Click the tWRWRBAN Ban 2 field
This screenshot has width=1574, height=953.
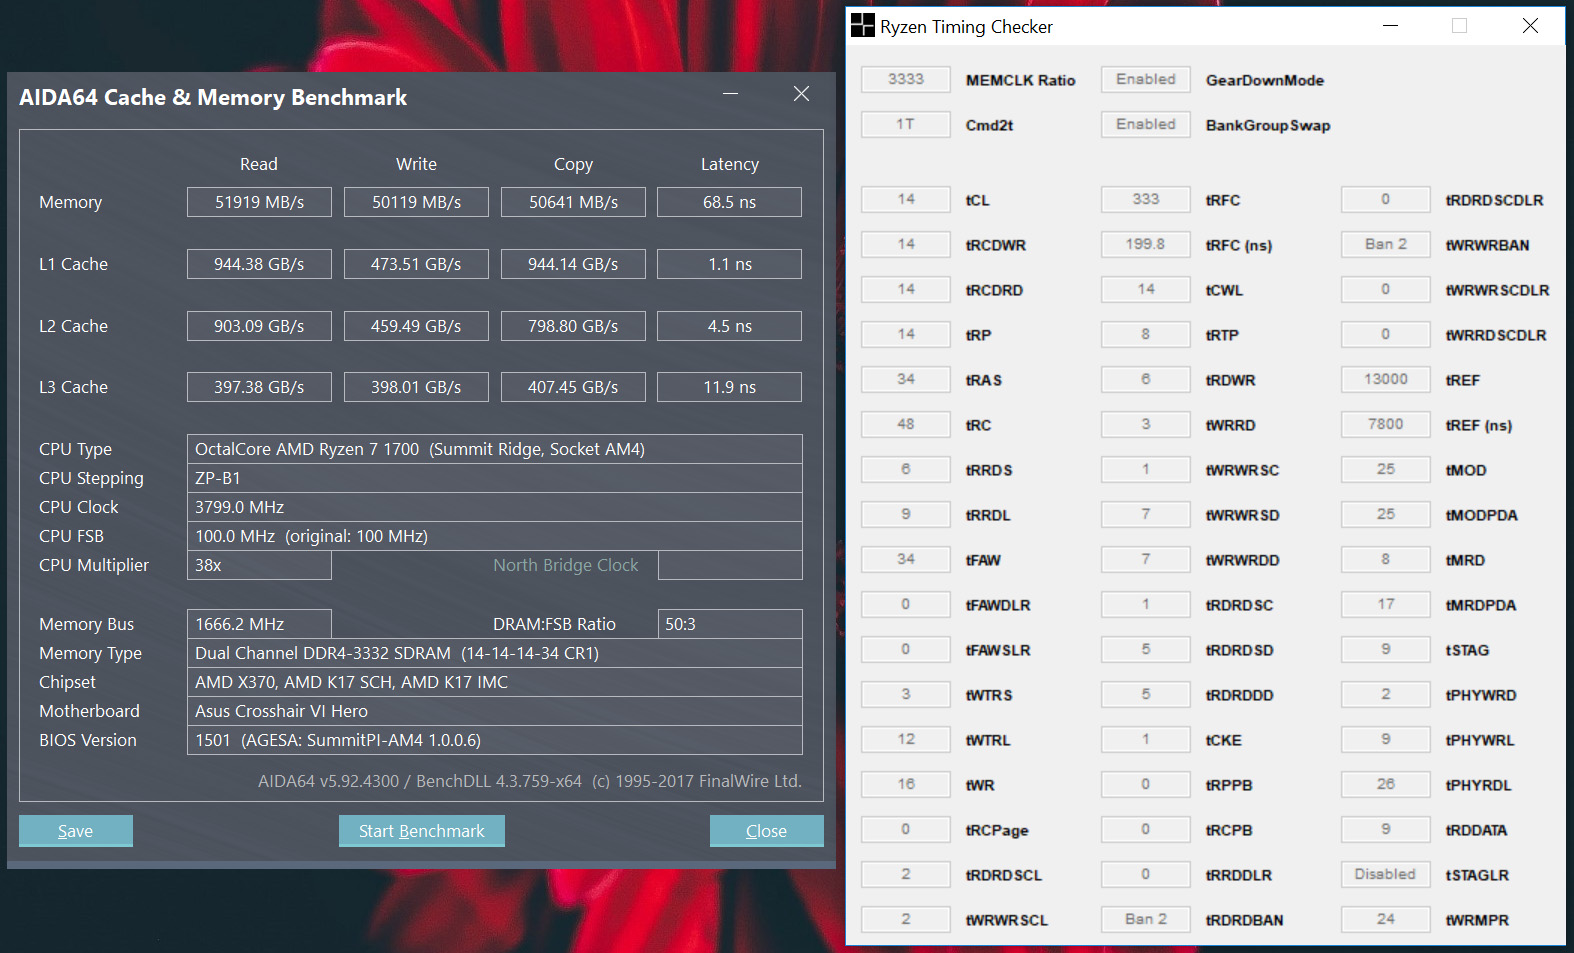pyautogui.click(x=1386, y=244)
